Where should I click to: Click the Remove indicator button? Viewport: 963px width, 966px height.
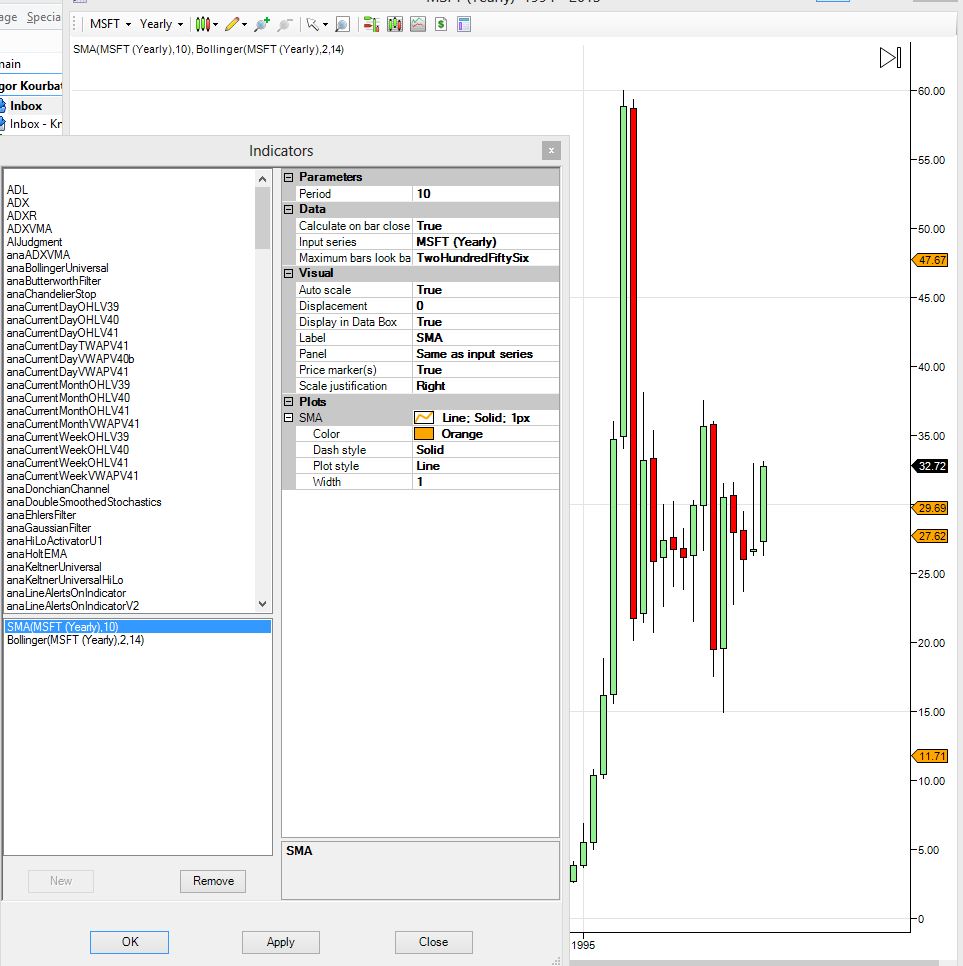click(x=213, y=881)
